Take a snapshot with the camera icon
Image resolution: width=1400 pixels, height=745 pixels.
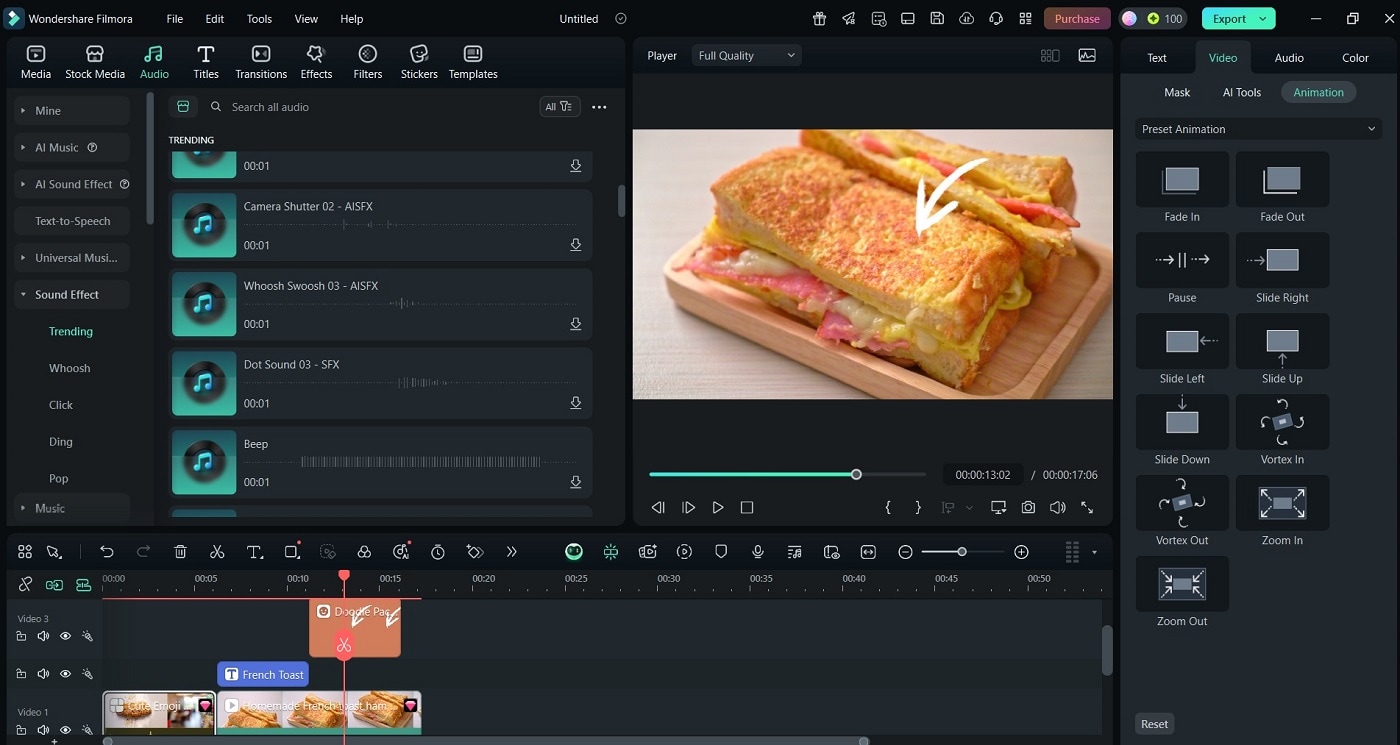pyautogui.click(x=1028, y=508)
